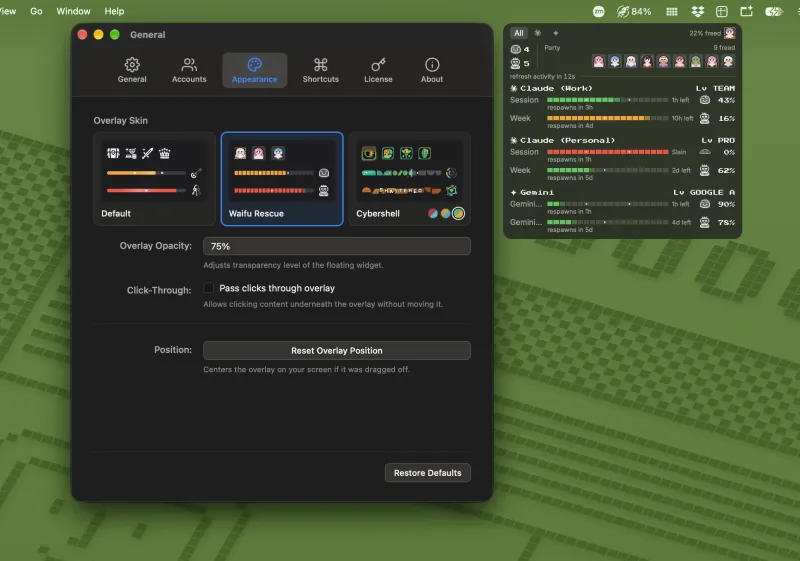This screenshot has height=561, width=800.
Task: Click the crown icon in Default skin preview
Action: click(x=164, y=153)
